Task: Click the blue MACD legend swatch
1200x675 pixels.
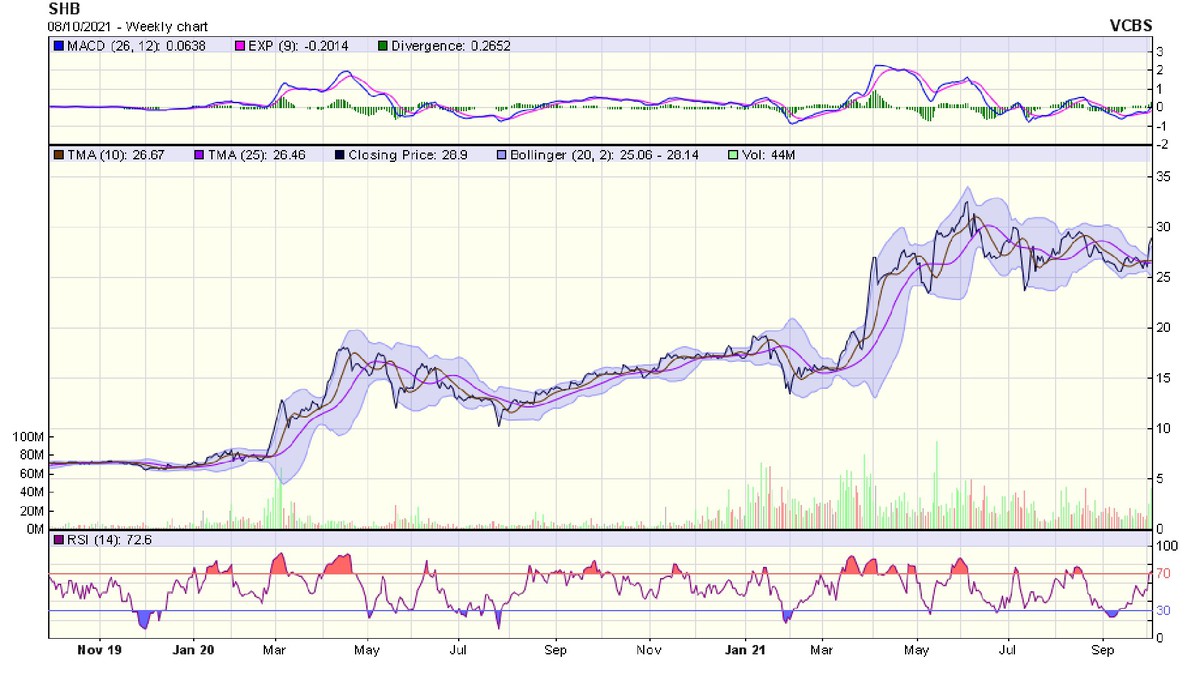Action: click(58, 46)
